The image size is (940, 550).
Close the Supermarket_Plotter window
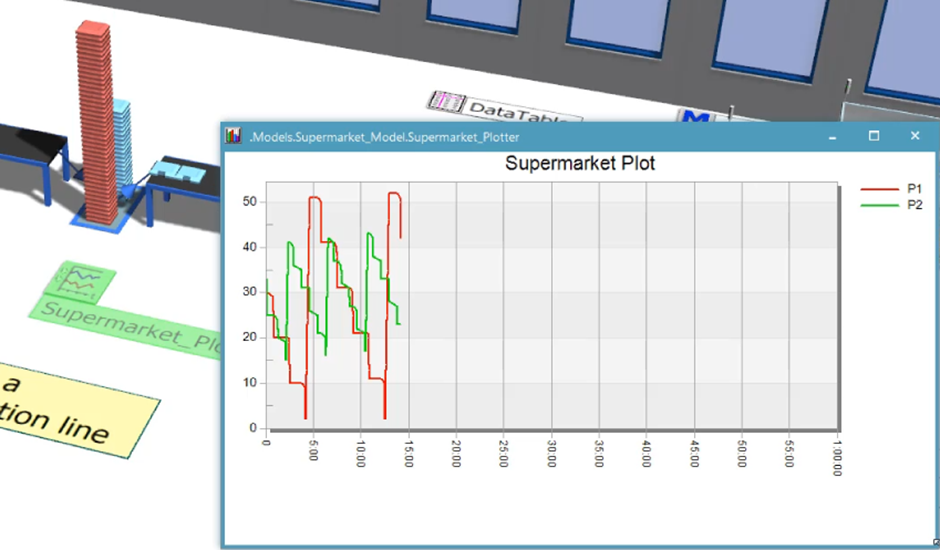[915, 136]
